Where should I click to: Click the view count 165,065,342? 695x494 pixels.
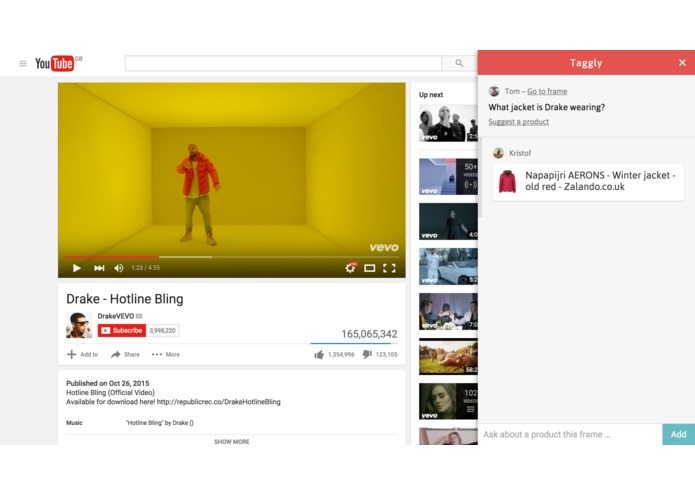369,334
